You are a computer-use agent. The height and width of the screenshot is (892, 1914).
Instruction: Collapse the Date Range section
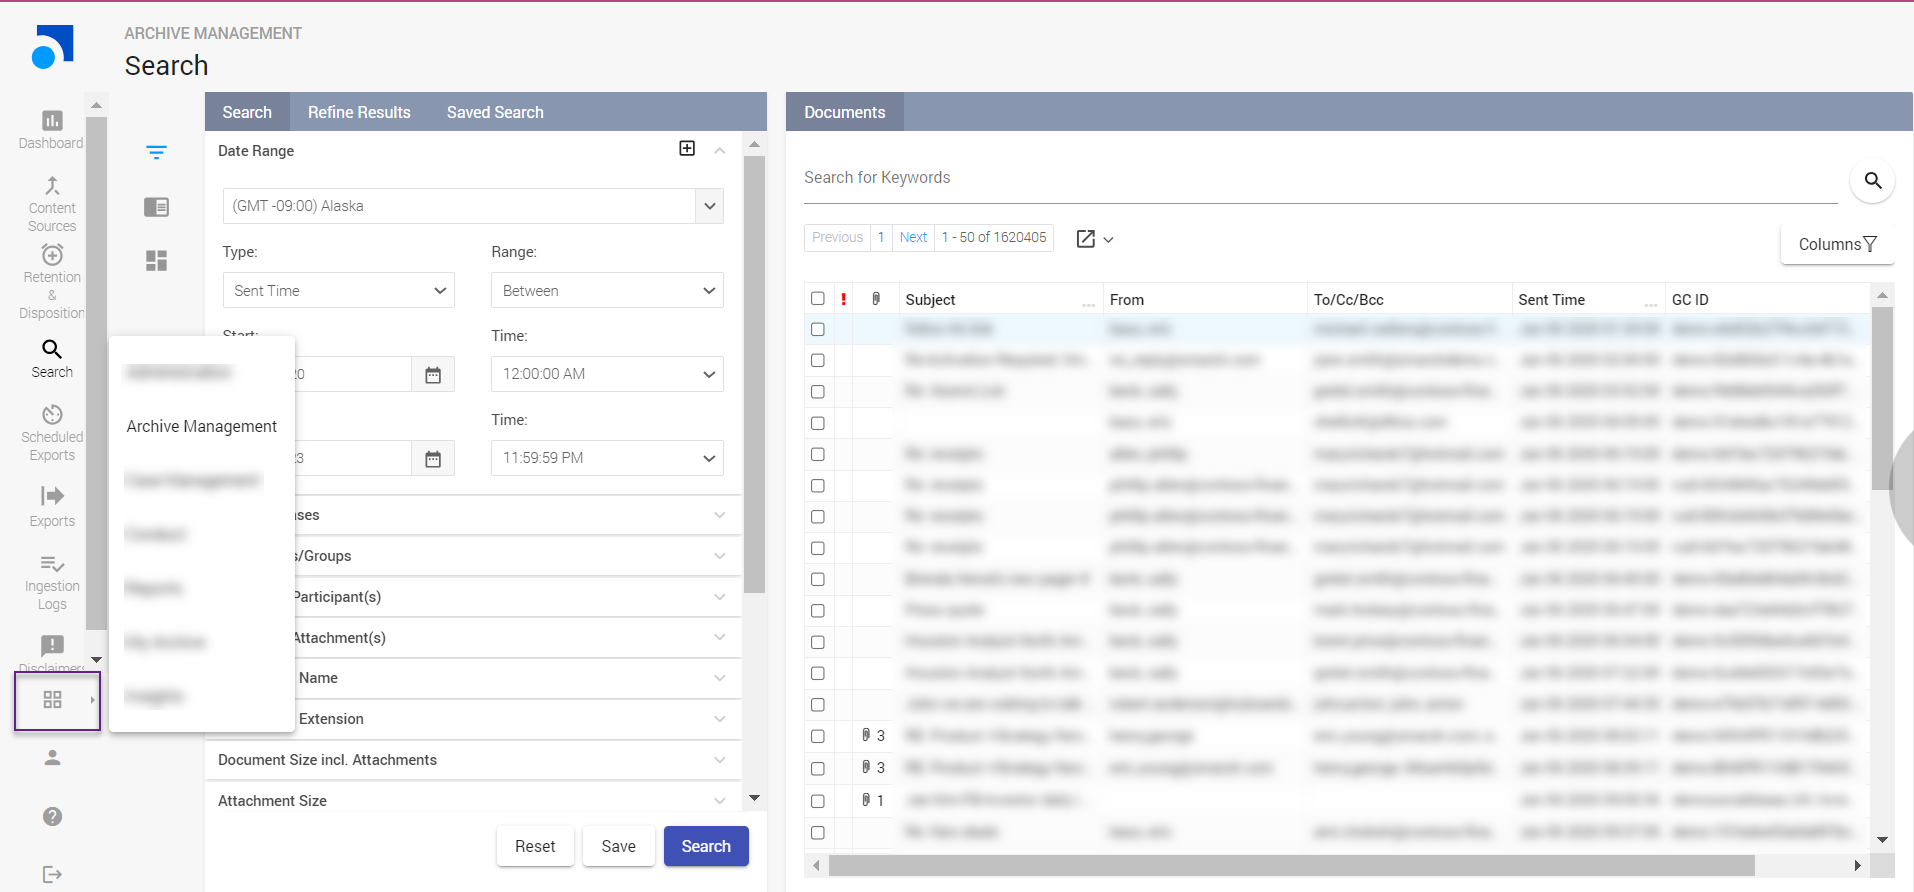click(720, 150)
